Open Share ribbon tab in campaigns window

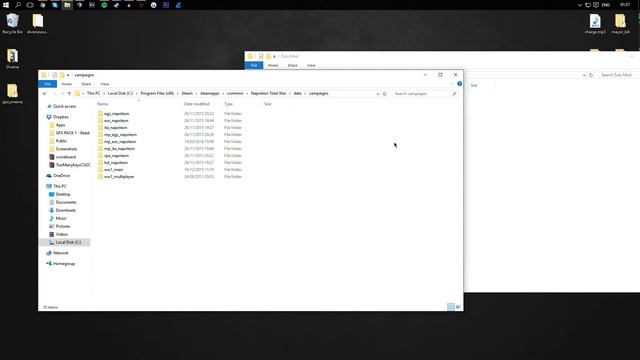[x=86, y=84]
